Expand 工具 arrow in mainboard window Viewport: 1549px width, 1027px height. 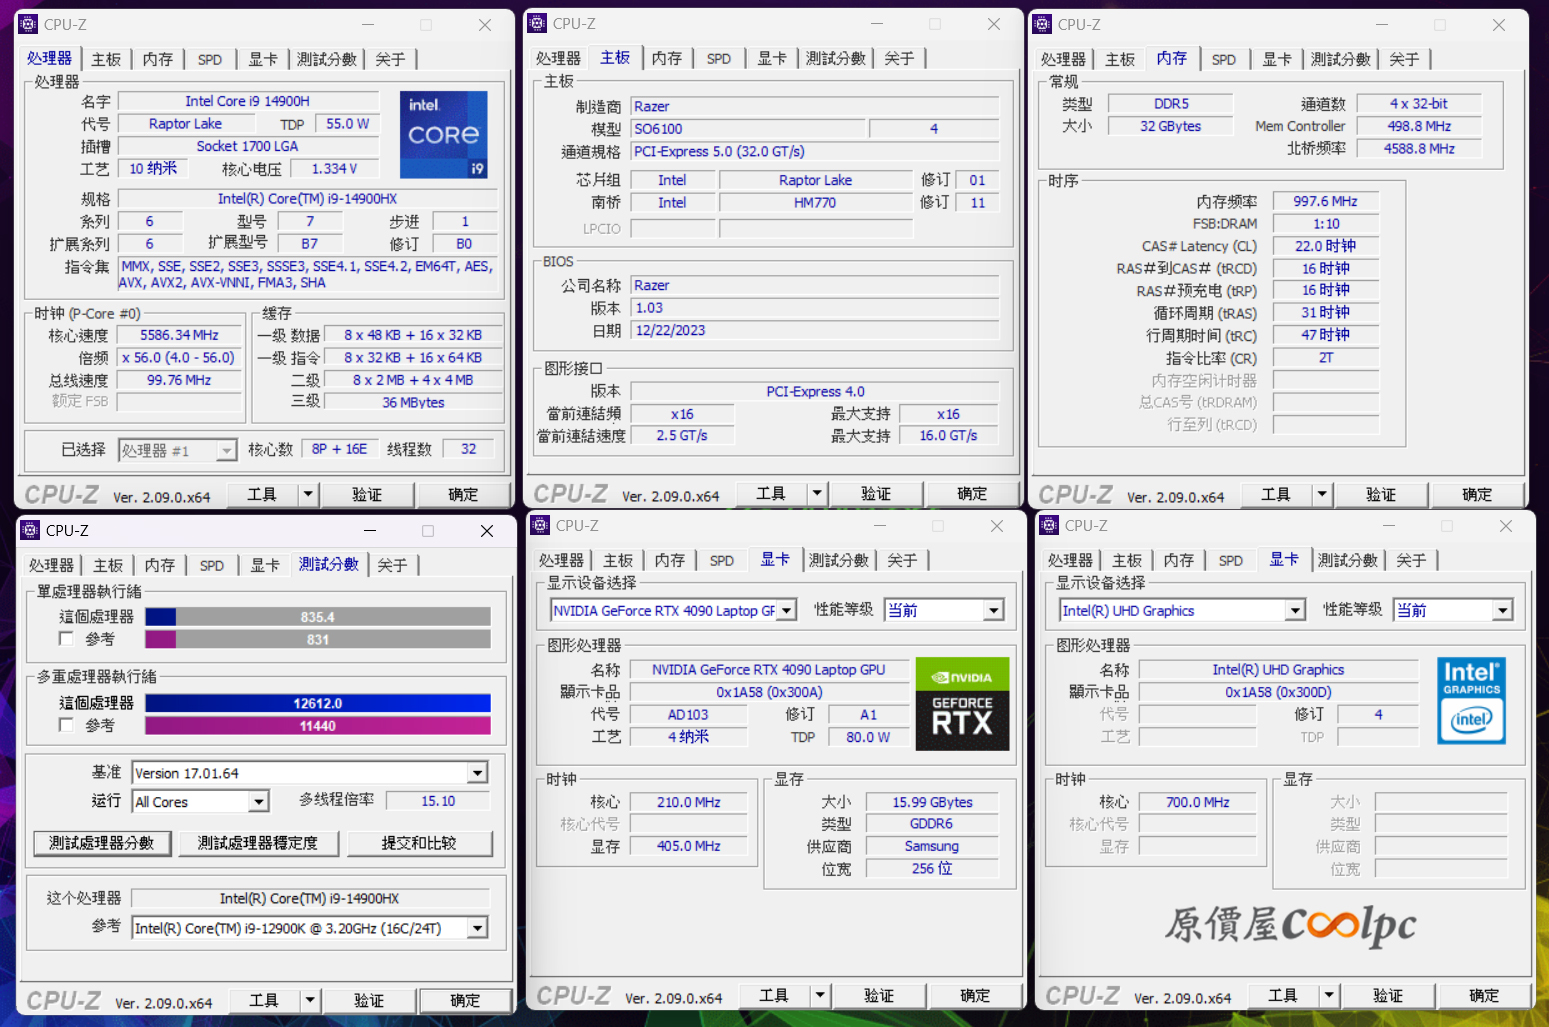pyautogui.click(x=817, y=493)
